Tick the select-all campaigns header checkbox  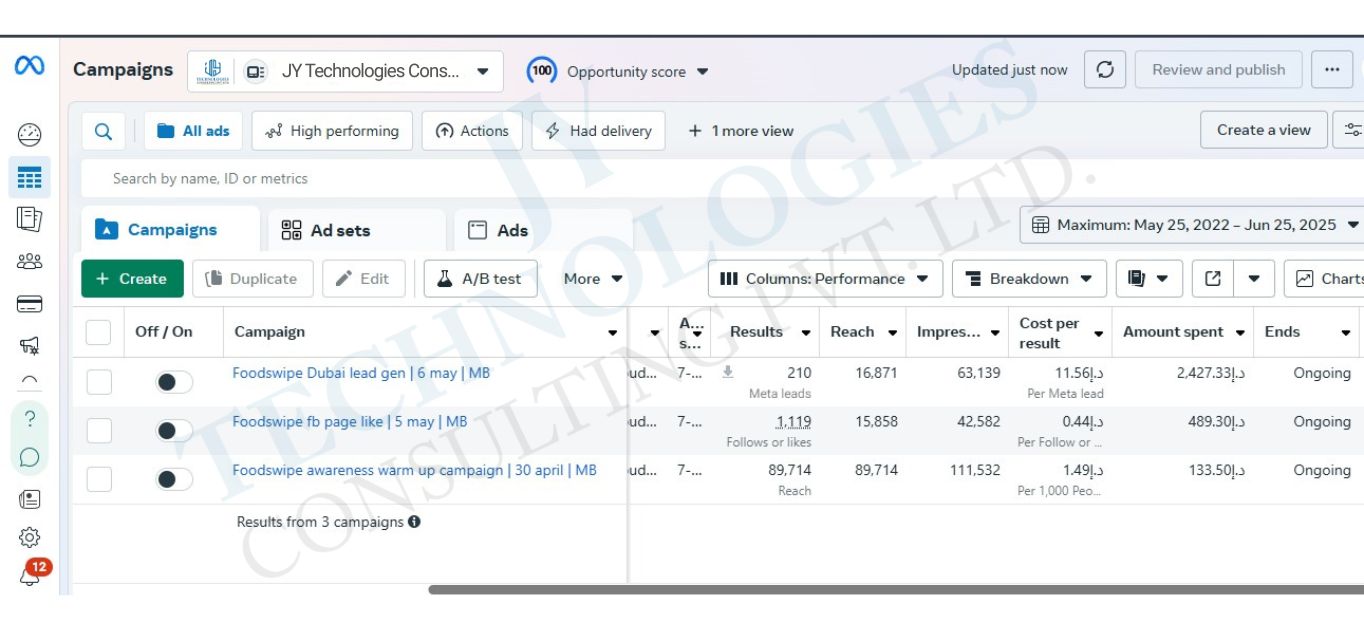[99, 332]
